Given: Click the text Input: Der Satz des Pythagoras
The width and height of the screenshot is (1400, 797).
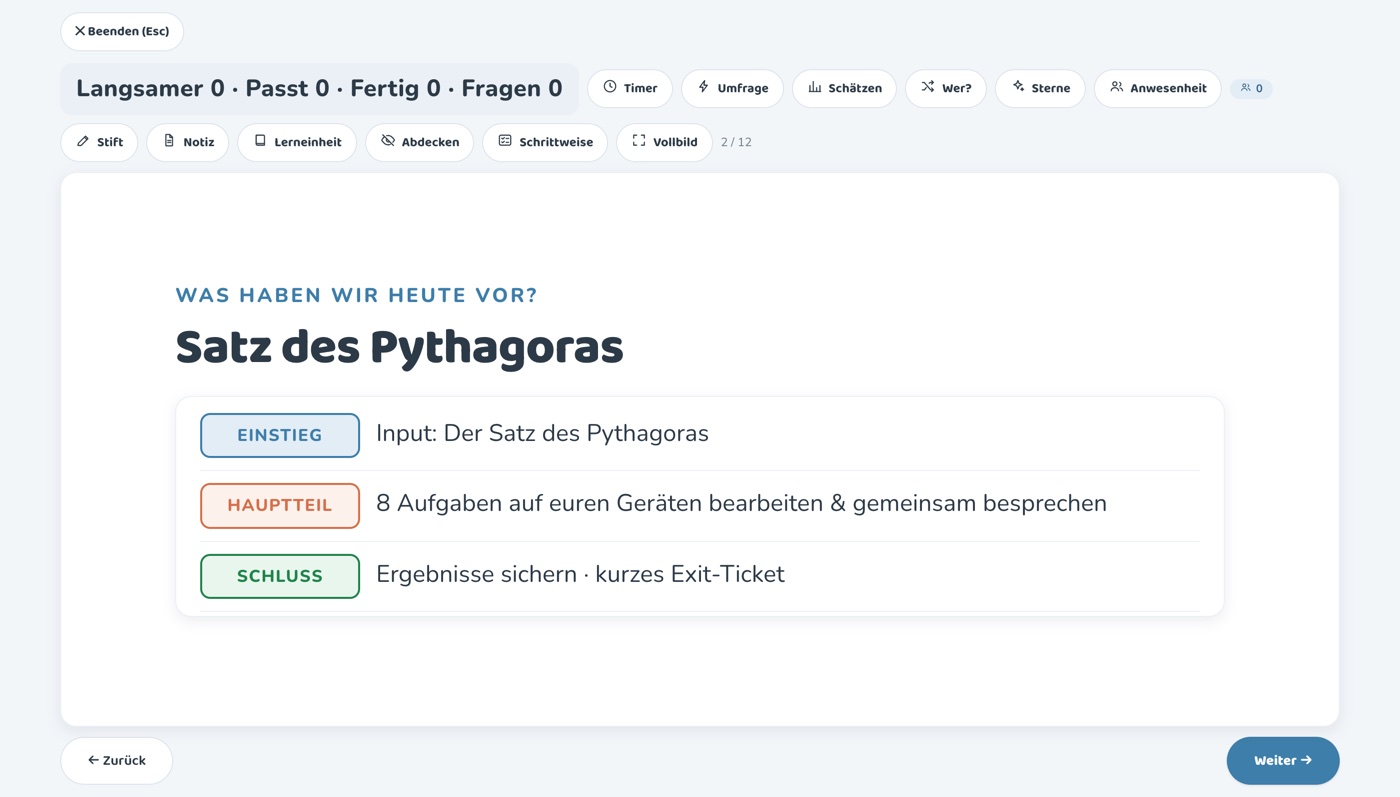Looking at the screenshot, I should pos(542,434).
